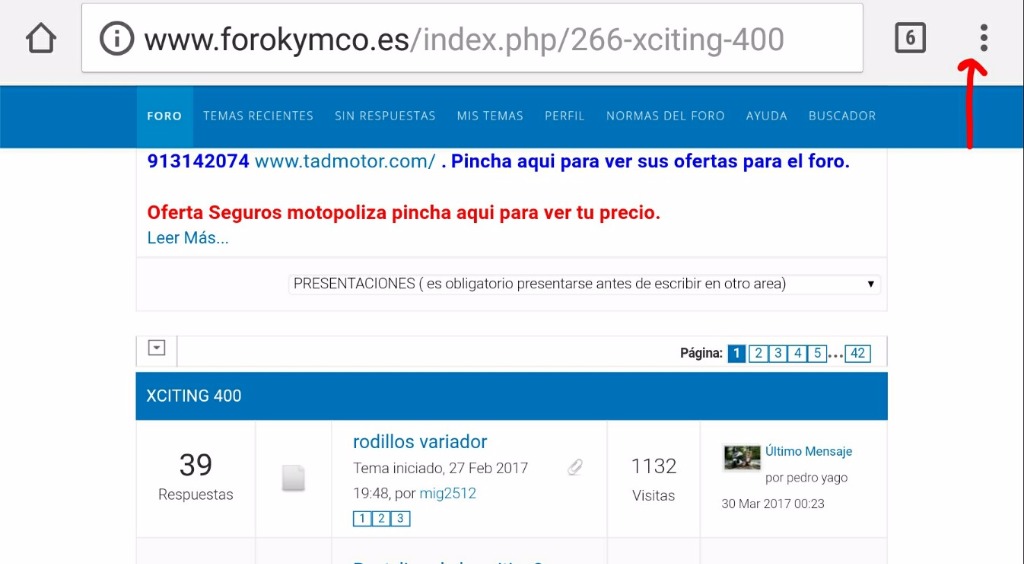The image size is (1024, 564).
Task: Jump to page 2 in the pagination
Action: (758, 353)
